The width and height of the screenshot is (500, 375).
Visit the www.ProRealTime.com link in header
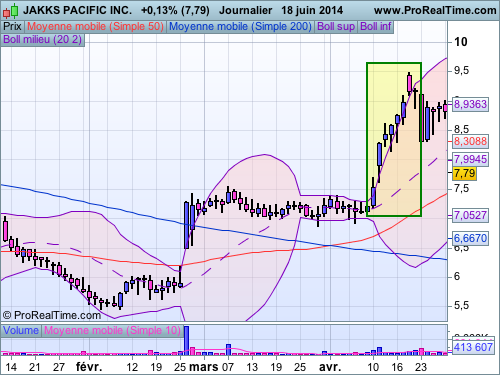coord(435,10)
